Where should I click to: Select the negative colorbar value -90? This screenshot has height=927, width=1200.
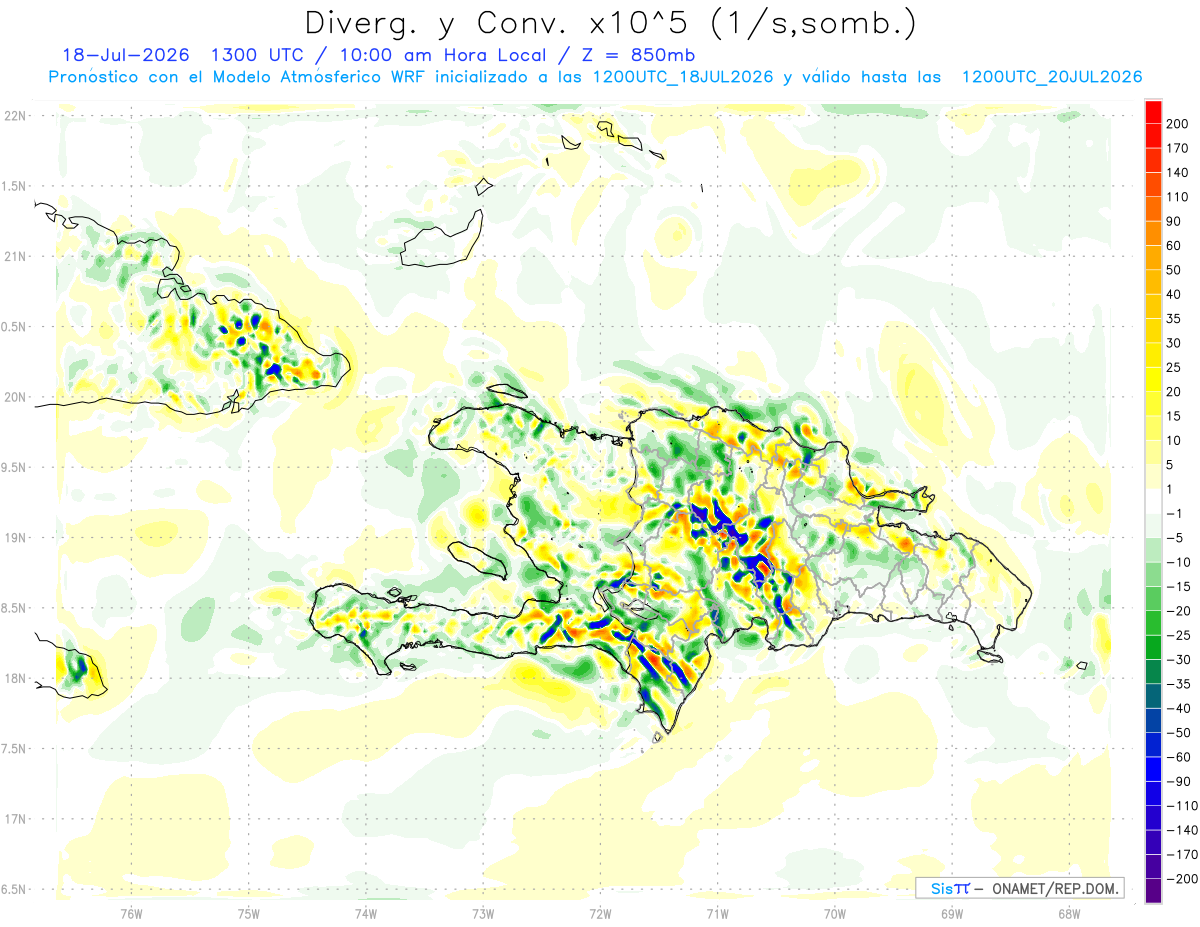[x=1177, y=781]
